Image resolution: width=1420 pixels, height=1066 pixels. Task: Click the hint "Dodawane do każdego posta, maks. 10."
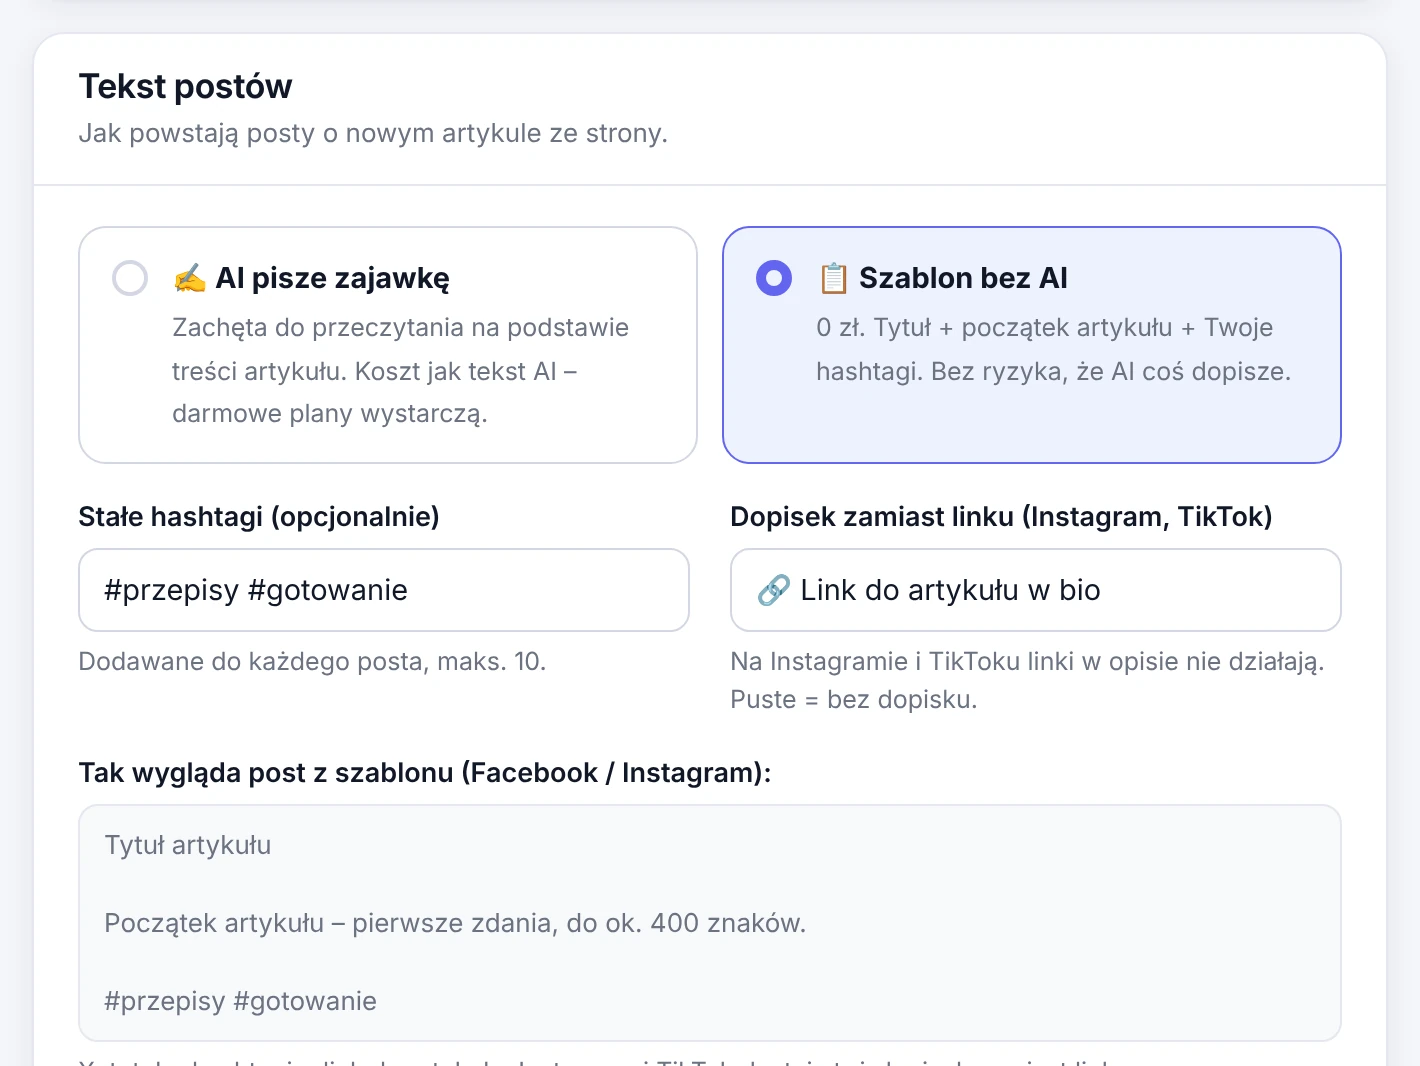312,662
